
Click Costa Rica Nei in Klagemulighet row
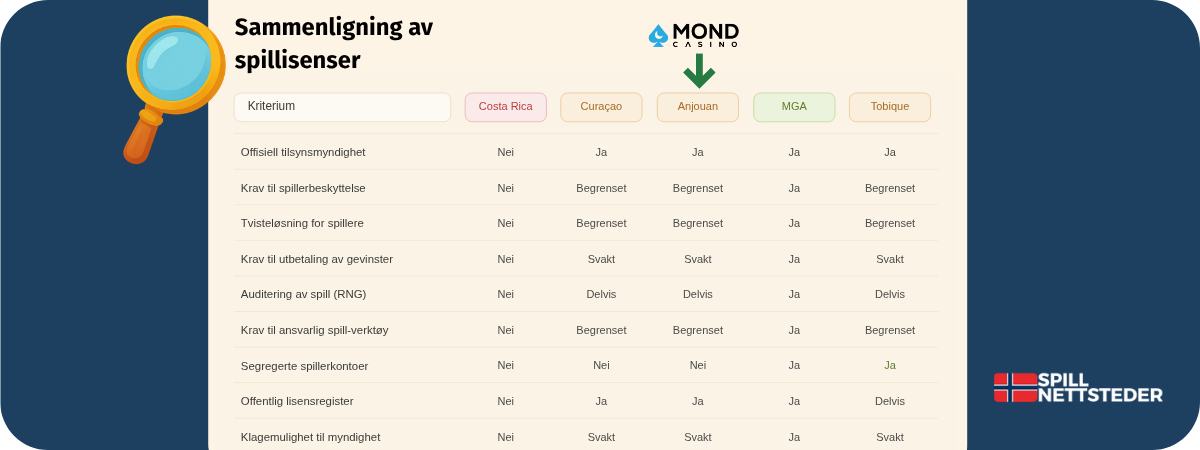(x=506, y=437)
